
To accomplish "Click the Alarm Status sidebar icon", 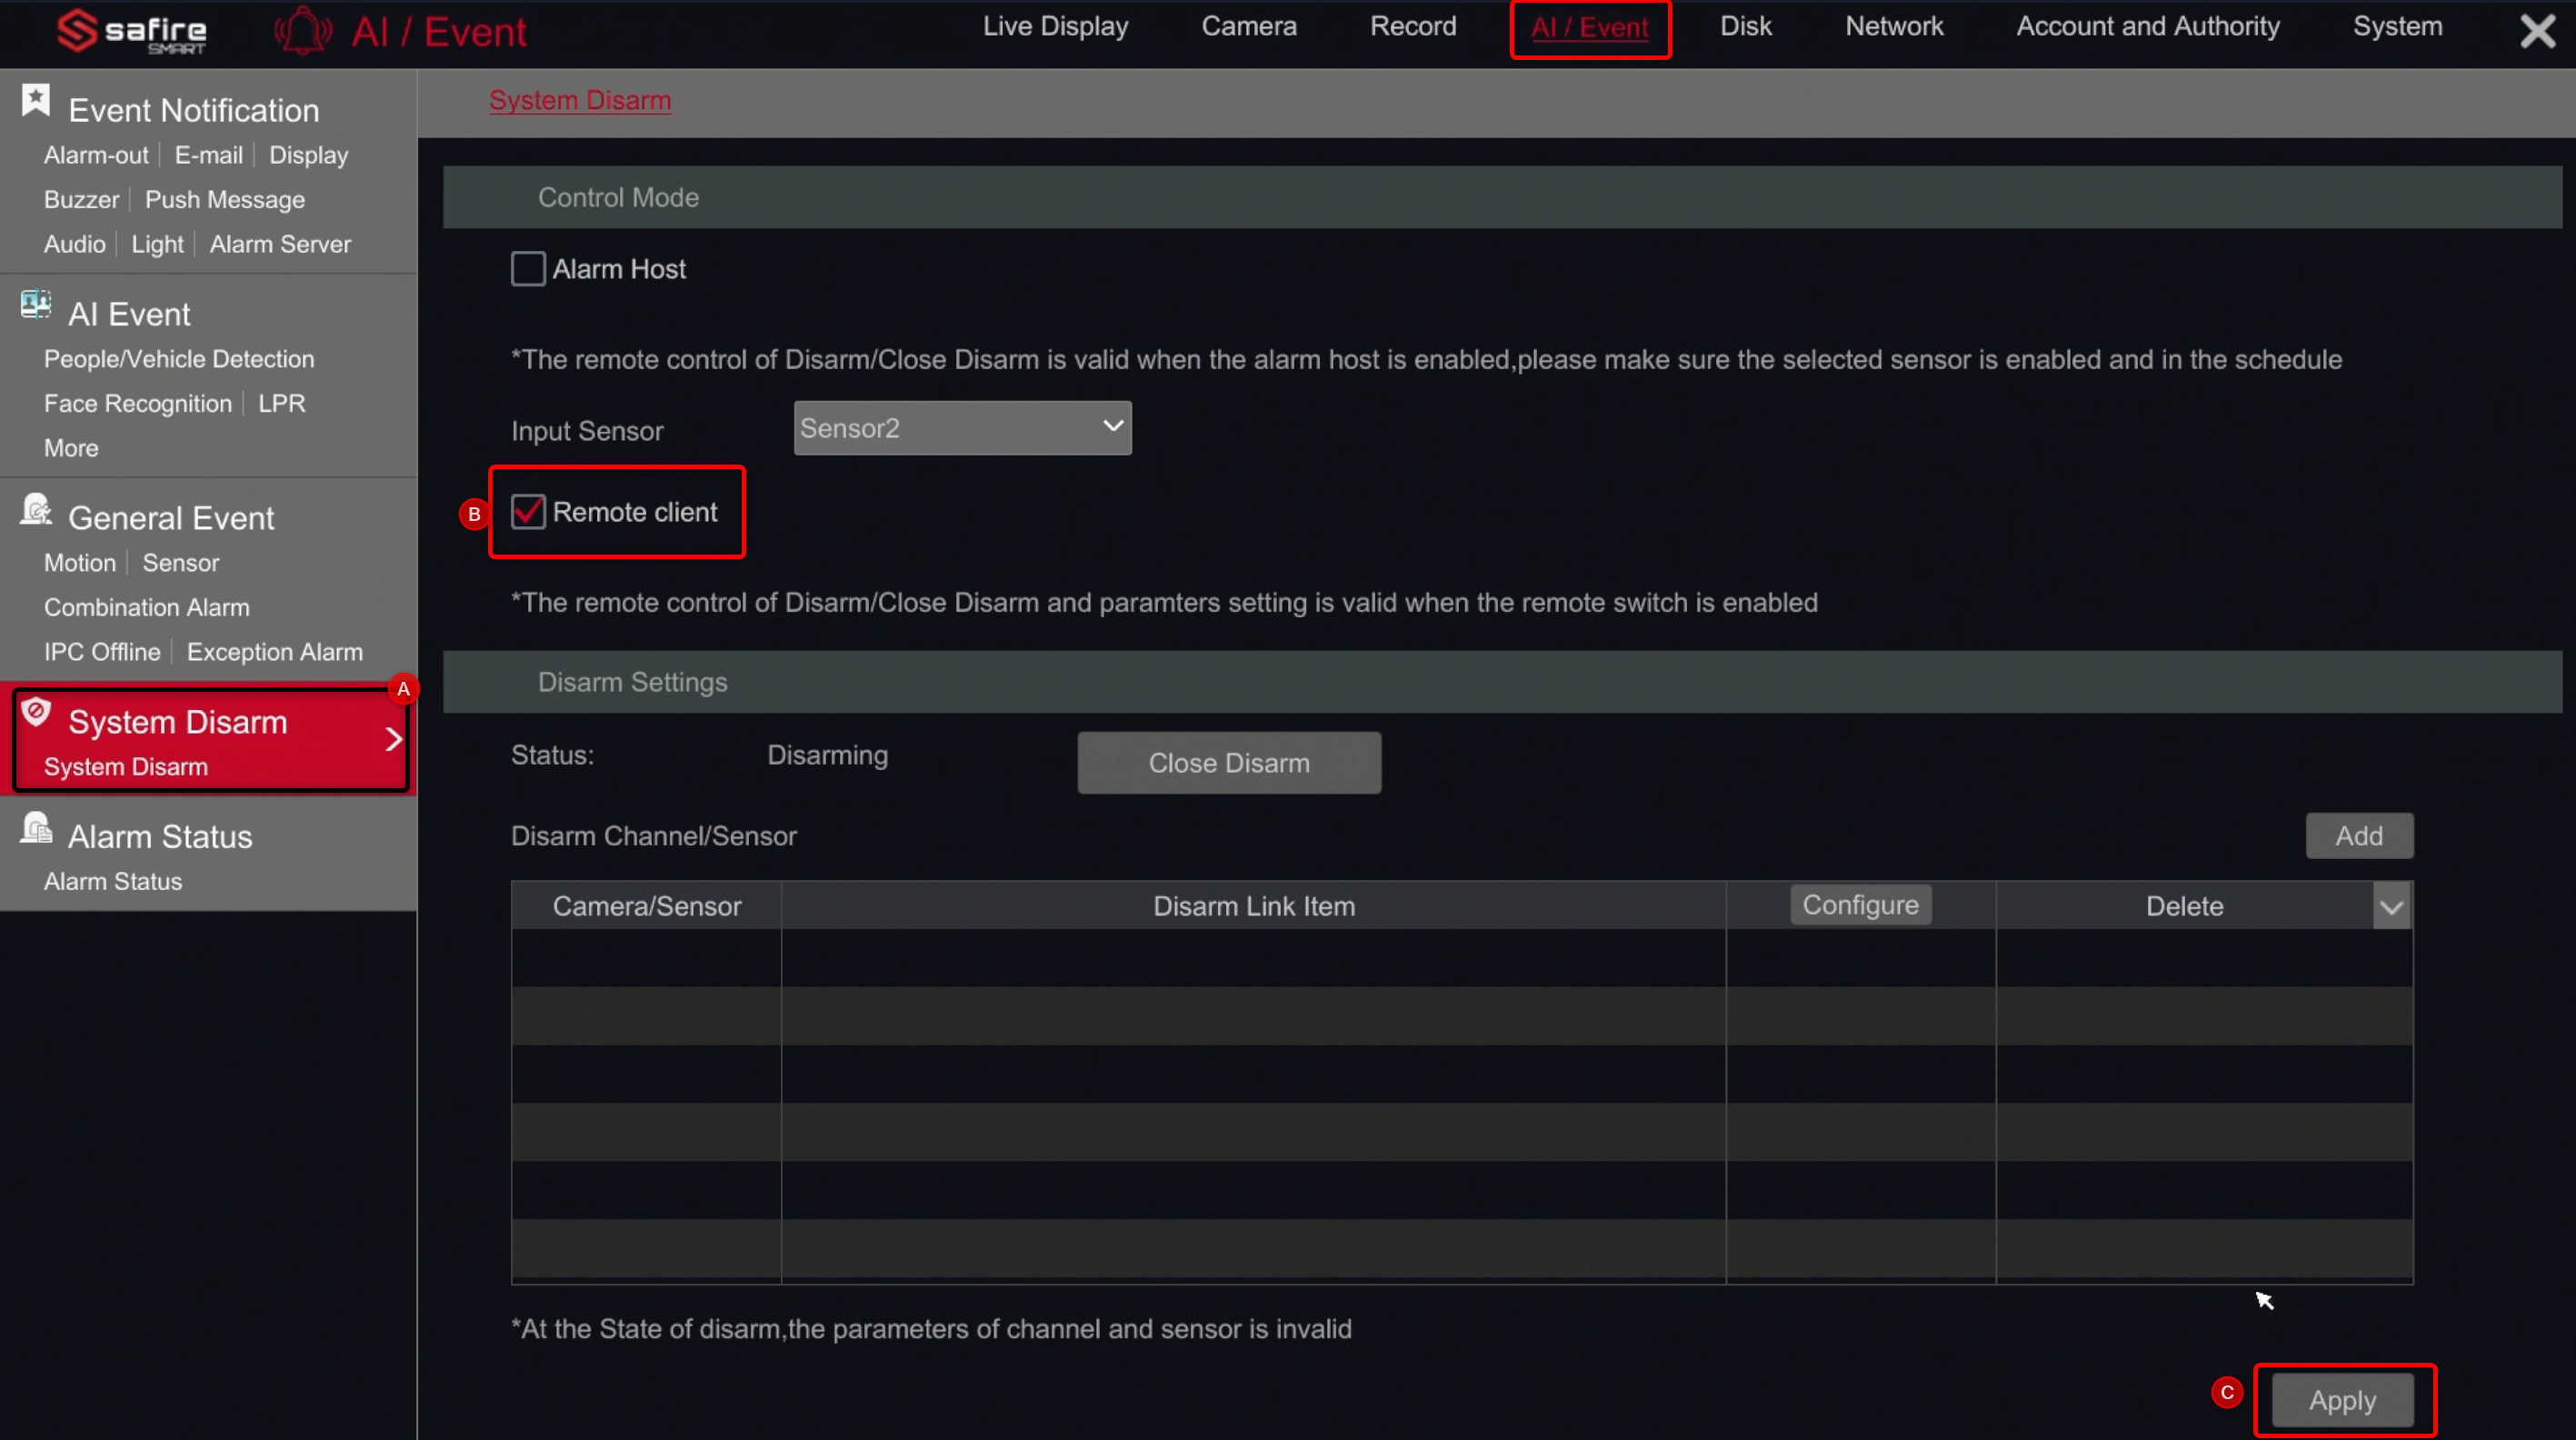I will tap(36, 827).
